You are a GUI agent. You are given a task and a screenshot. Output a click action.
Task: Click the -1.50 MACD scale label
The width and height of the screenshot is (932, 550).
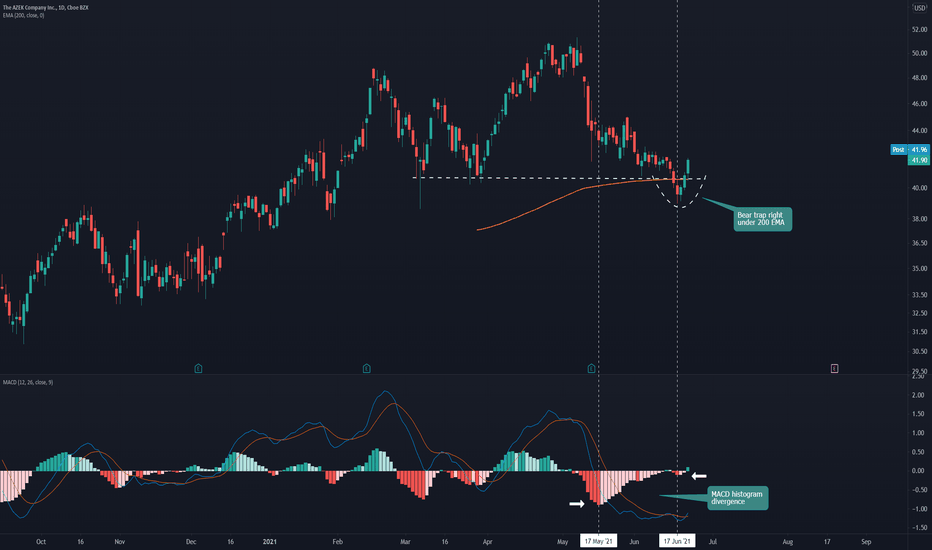click(x=918, y=528)
